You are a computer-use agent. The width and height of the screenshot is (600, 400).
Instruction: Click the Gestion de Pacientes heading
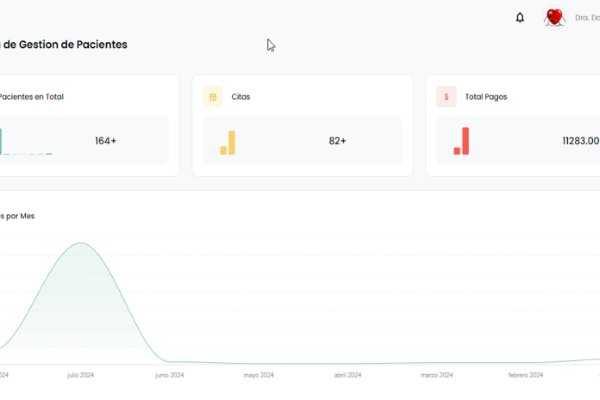pyautogui.click(x=64, y=45)
